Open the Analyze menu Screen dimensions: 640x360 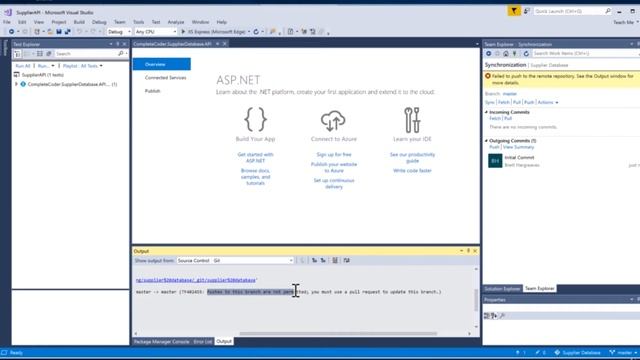pyautogui.click(x=176, y=22)
